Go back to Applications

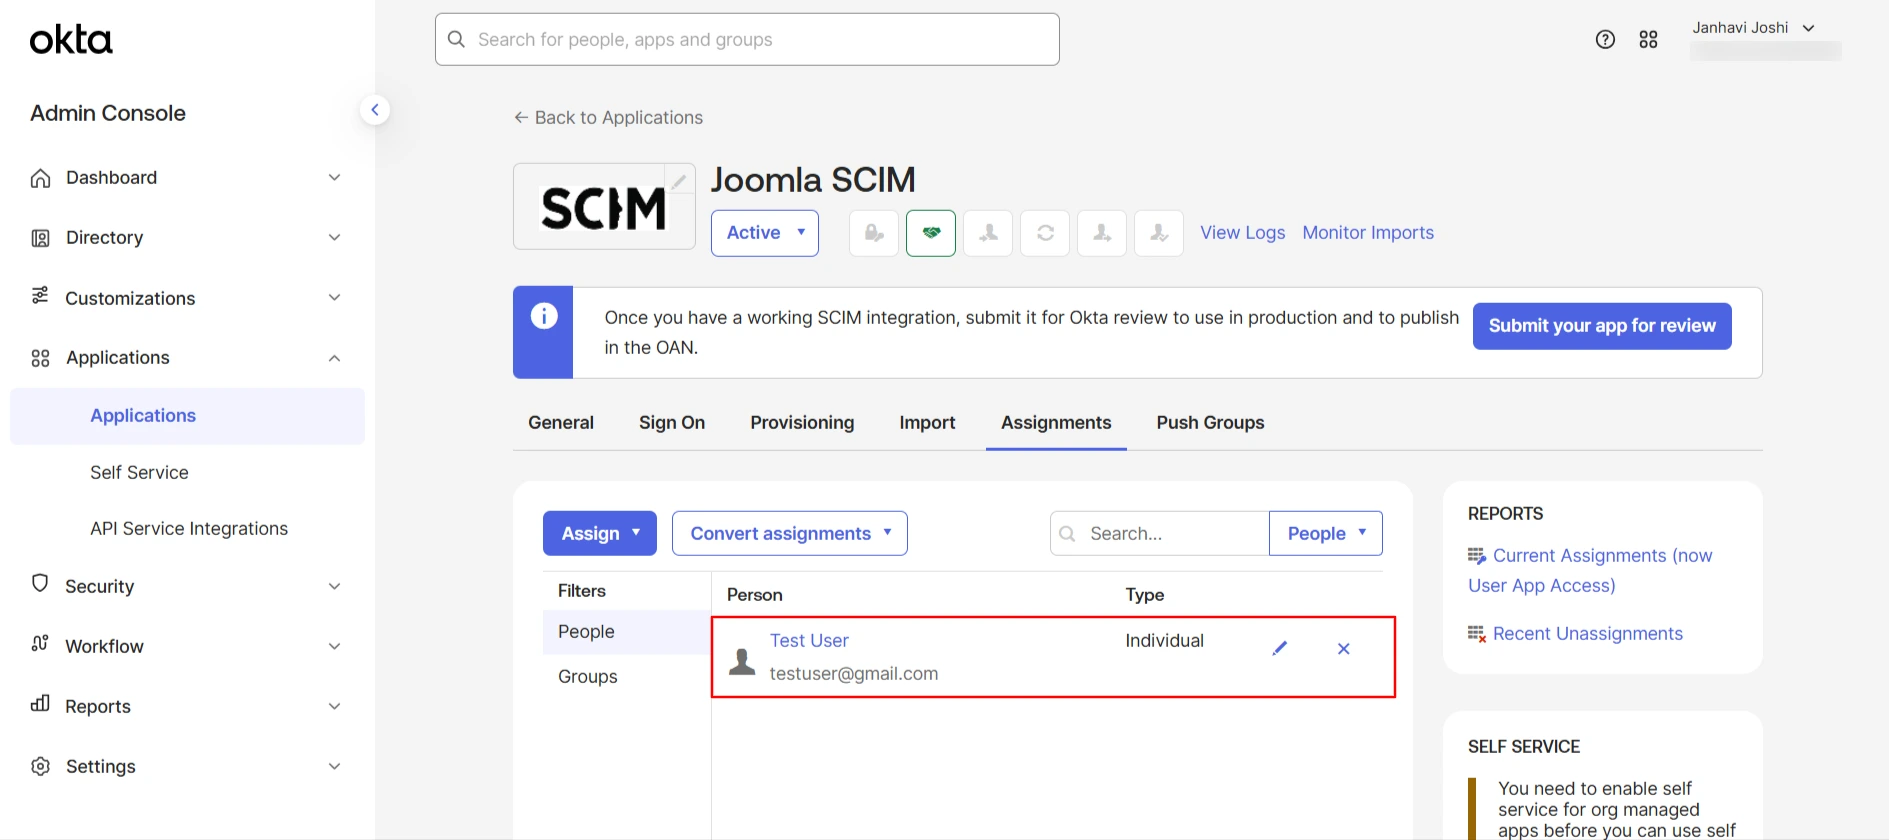pyautogui.click(x=608, y=118)
